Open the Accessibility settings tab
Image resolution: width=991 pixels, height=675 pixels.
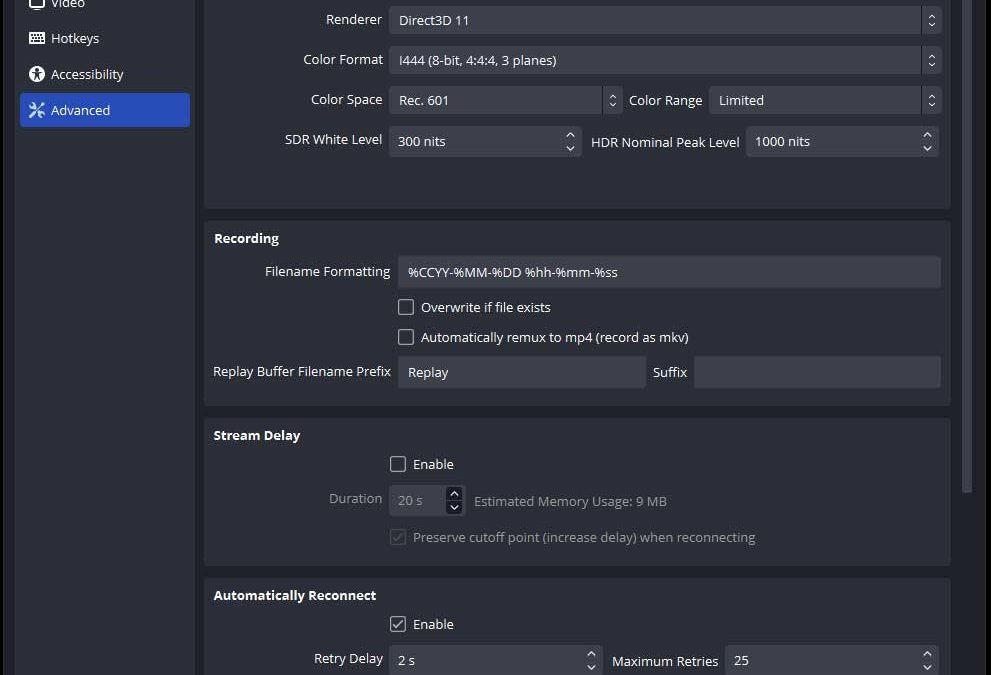(87, 74)
